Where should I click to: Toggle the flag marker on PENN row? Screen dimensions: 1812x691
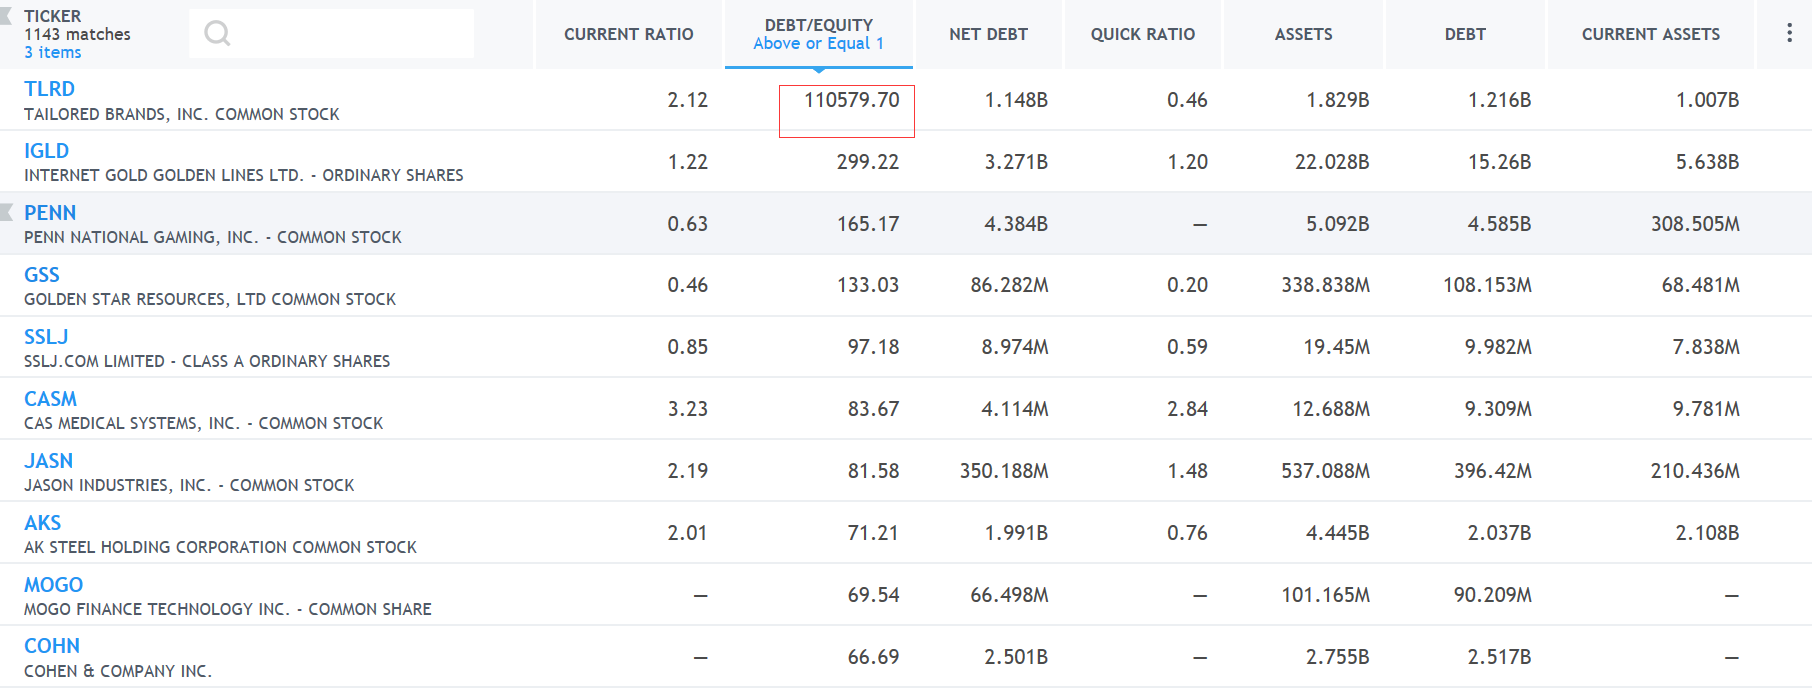tap(7, 212)
